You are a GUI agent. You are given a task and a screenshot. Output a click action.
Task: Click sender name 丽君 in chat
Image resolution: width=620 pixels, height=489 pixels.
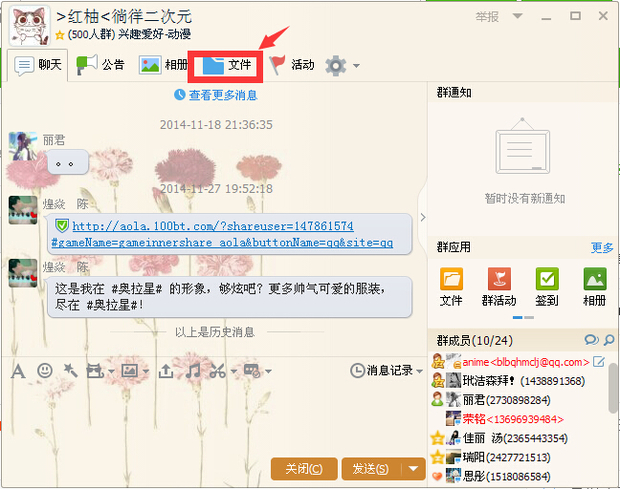[54, 140]
